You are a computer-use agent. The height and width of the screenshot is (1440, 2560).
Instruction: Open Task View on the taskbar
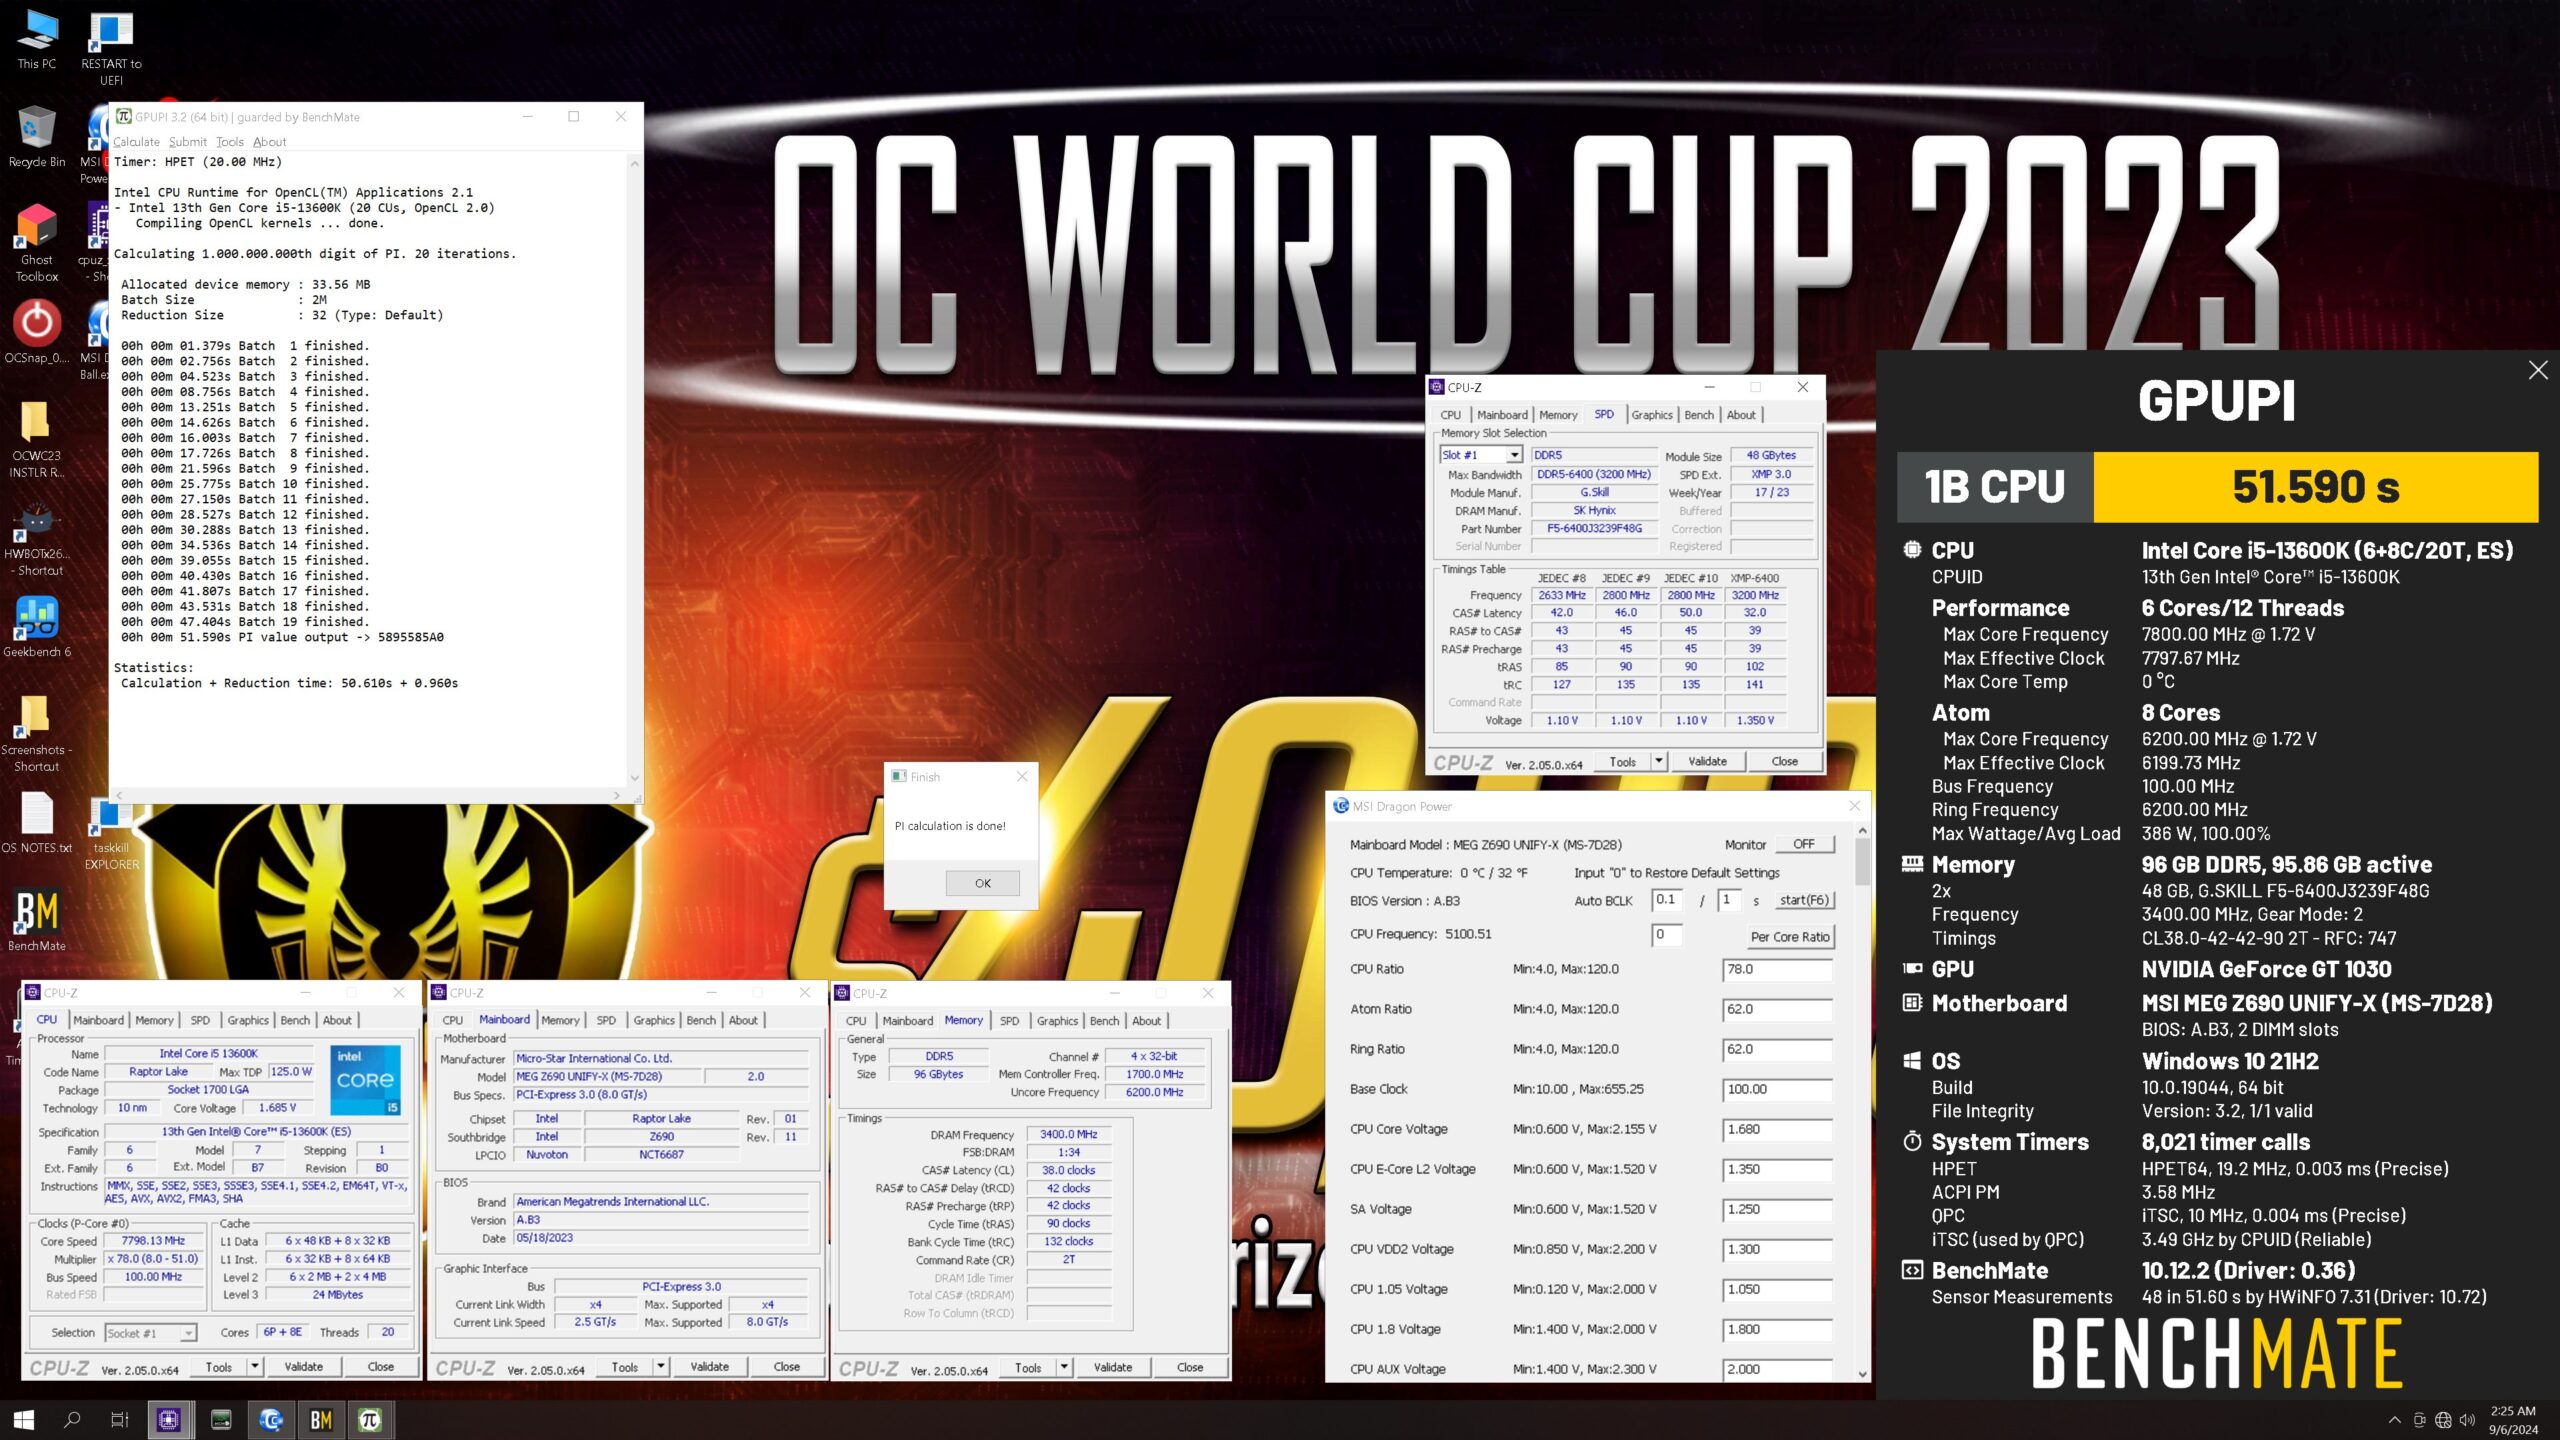click(120, 1419)
